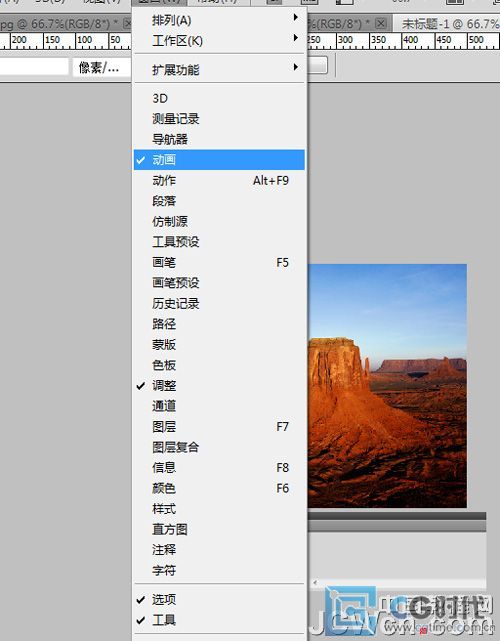
Task: Show the 字符 panel
Action: click(219, 570)
